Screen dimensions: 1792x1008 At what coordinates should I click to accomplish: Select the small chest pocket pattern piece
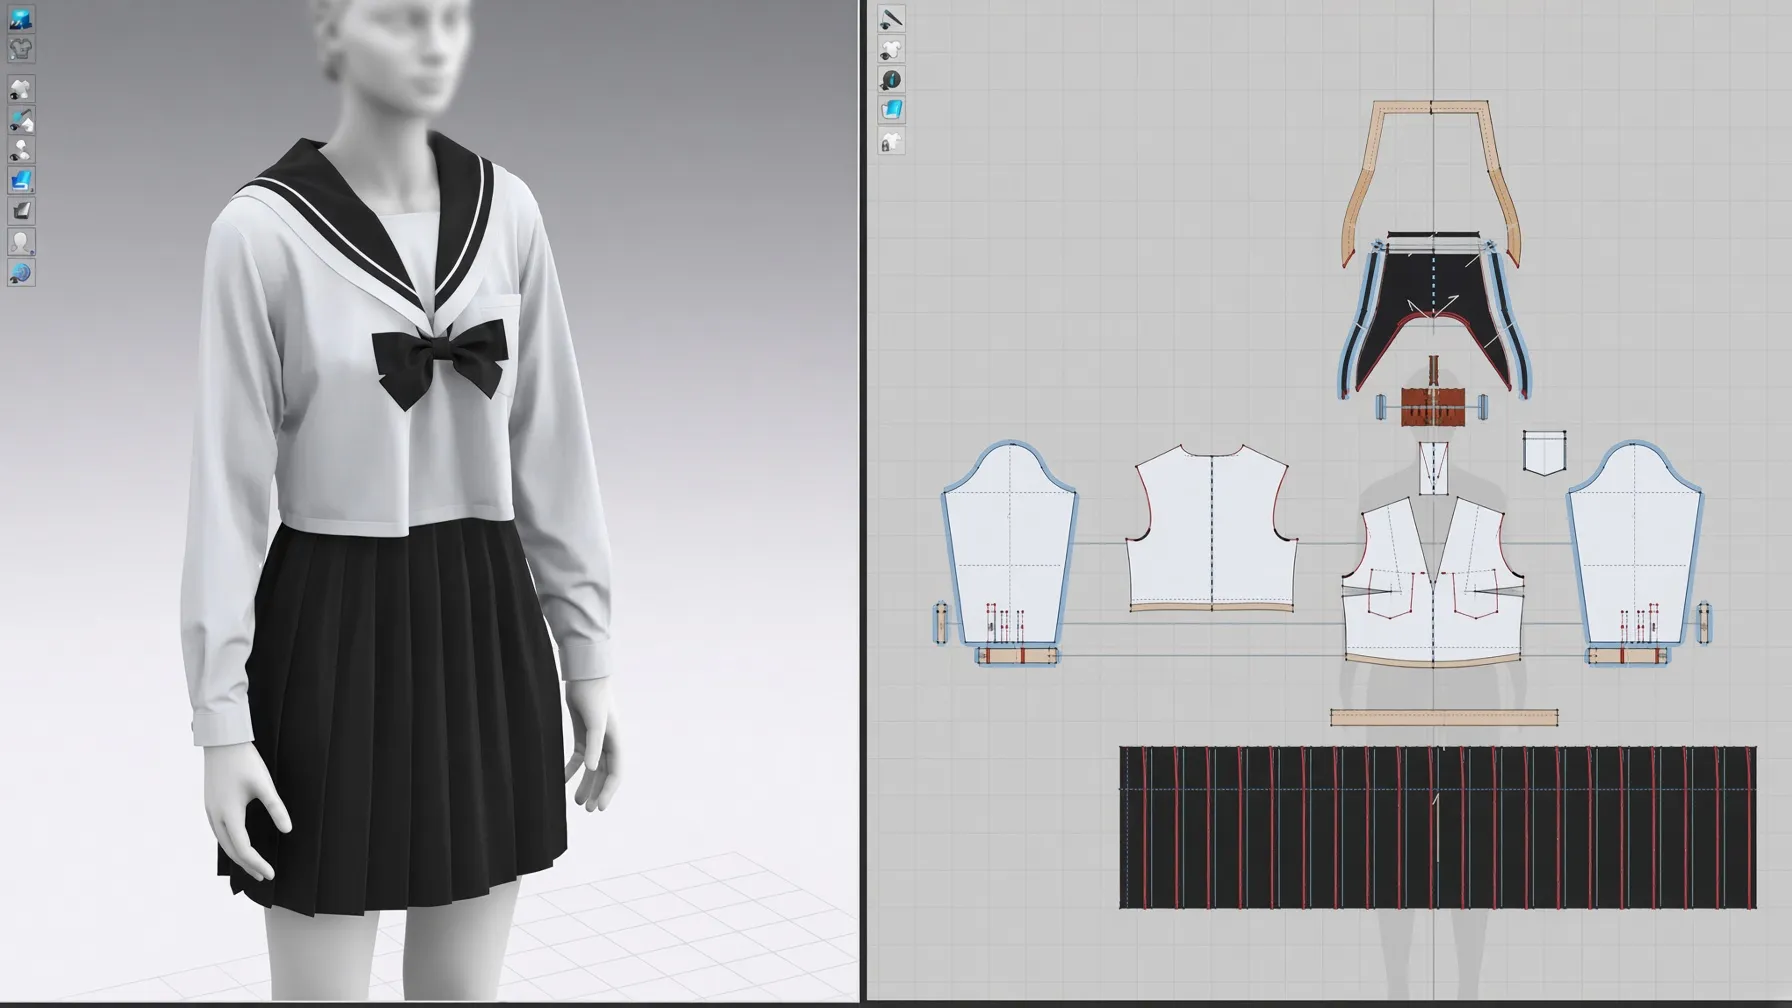click(x=1544, y=453)
